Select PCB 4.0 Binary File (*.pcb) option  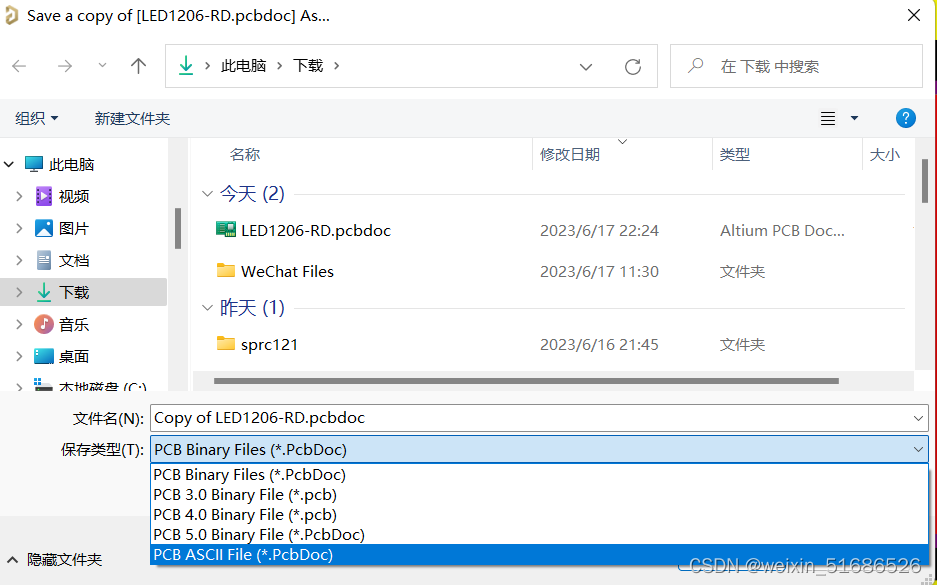245,514
